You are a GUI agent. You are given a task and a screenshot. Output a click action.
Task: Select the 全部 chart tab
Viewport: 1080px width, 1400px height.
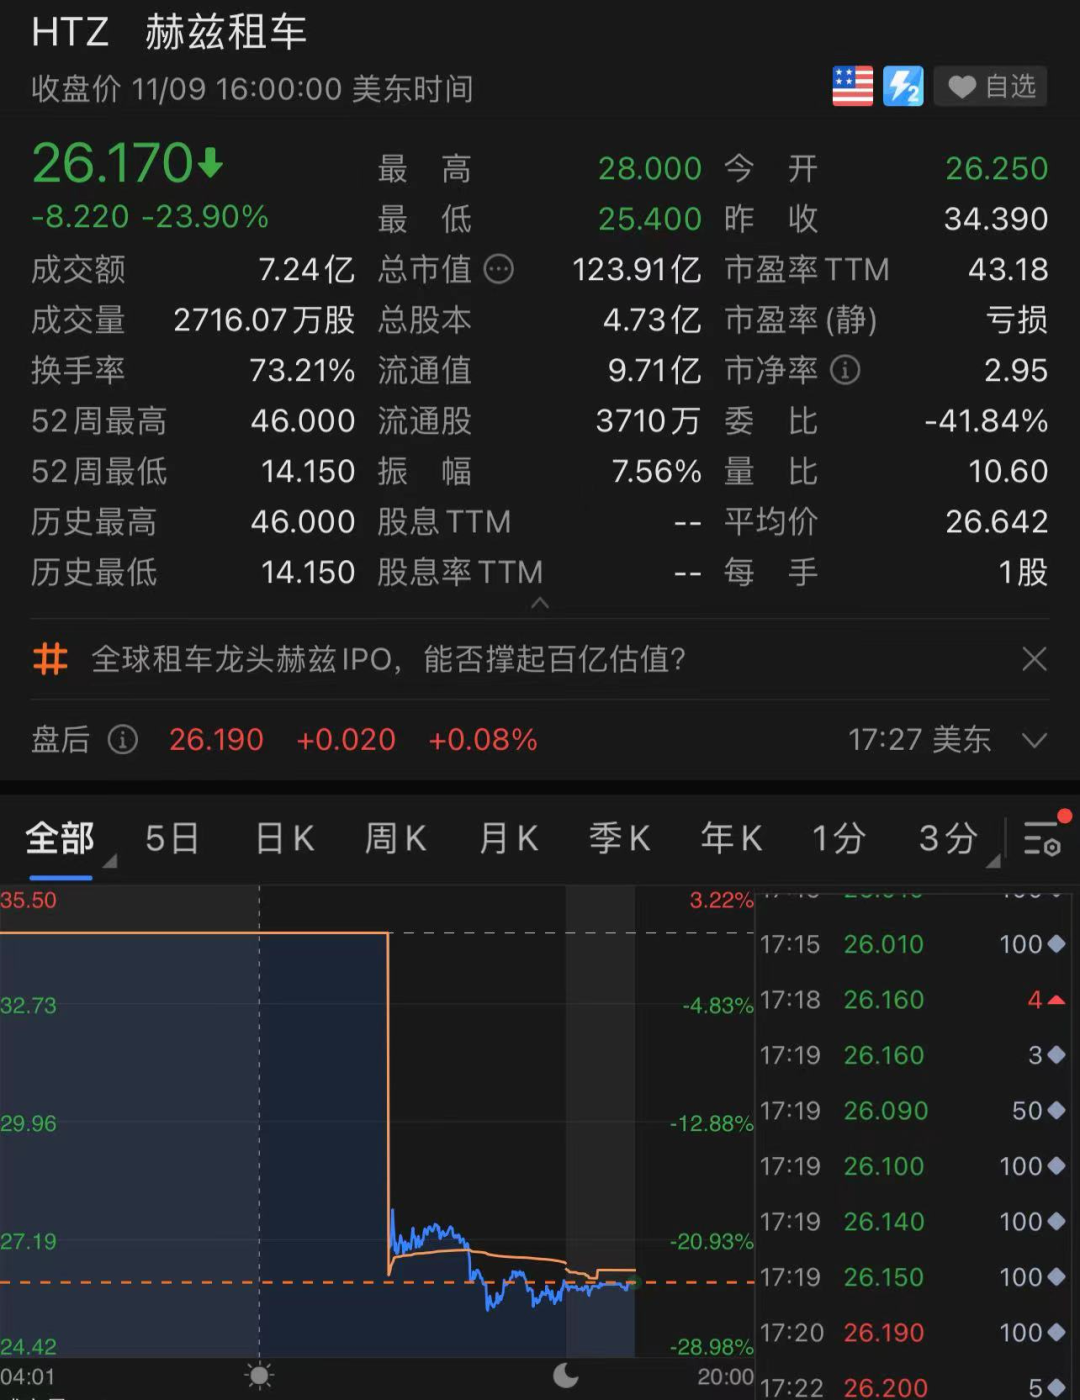tap(60, 838)
